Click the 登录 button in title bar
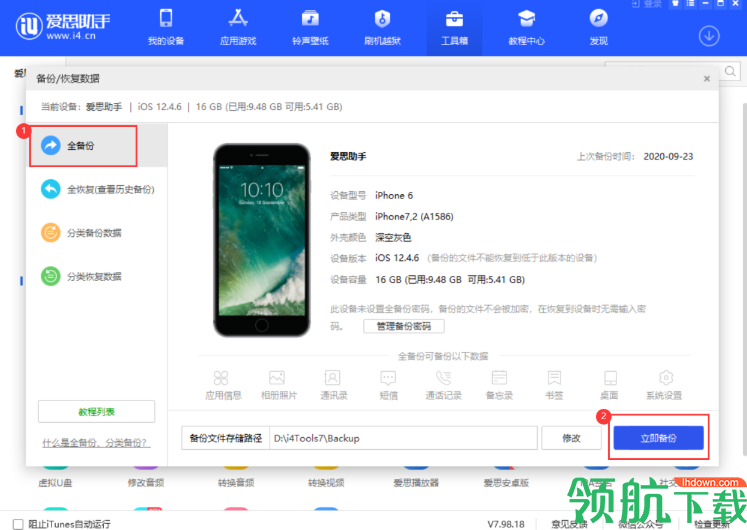 click(646, 4)
